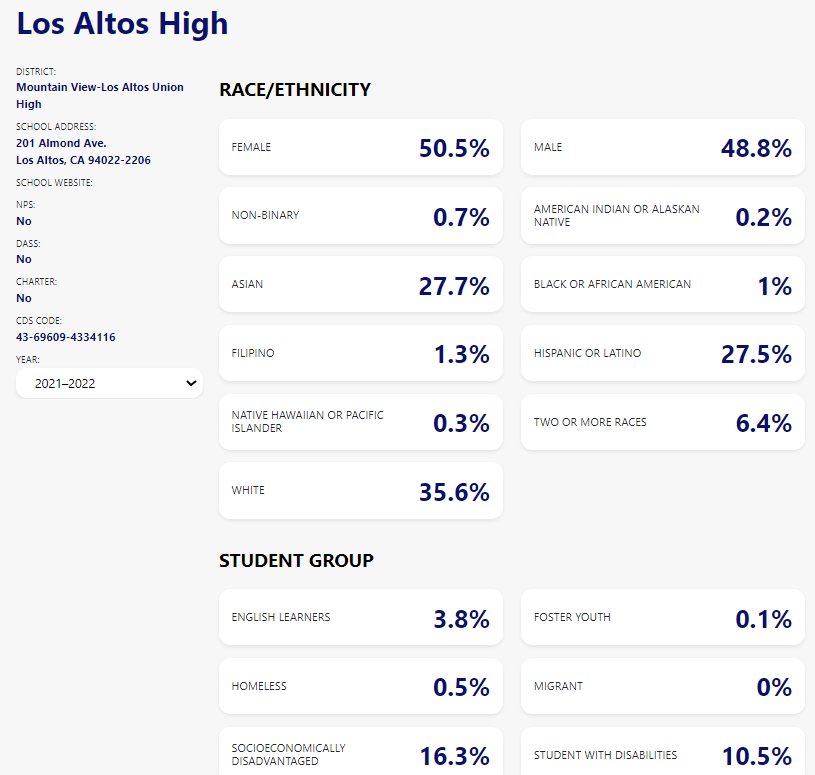Select the Non-Binary 0.7% card

(x=360, y=216)
